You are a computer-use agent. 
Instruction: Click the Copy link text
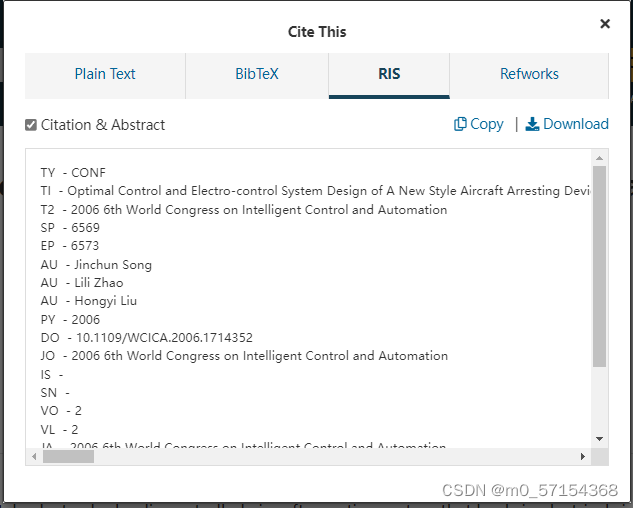pos(487,124)
